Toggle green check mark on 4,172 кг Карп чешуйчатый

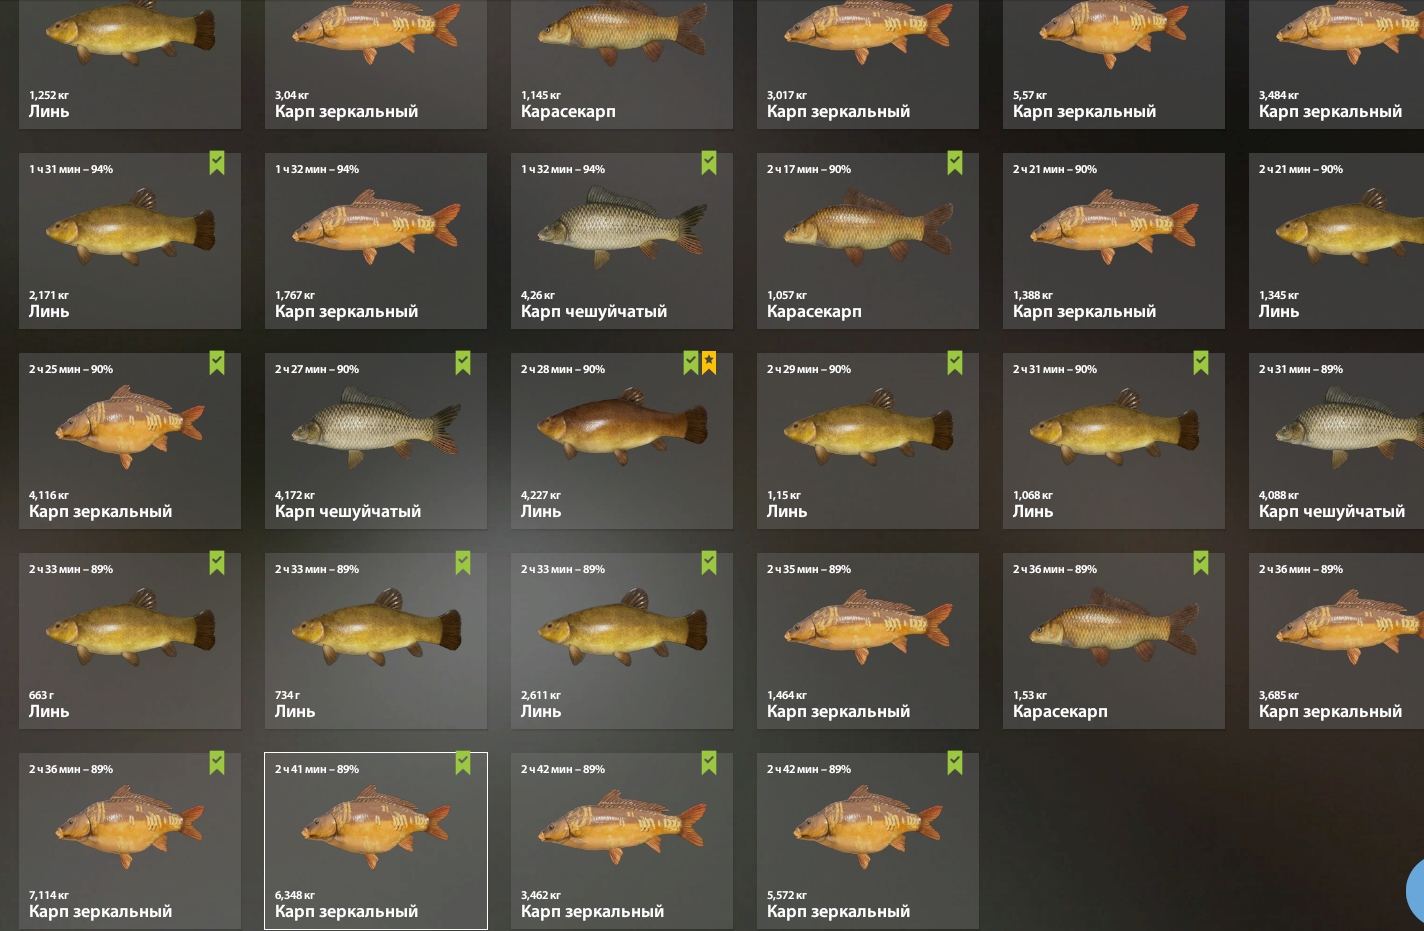(463, 363)
